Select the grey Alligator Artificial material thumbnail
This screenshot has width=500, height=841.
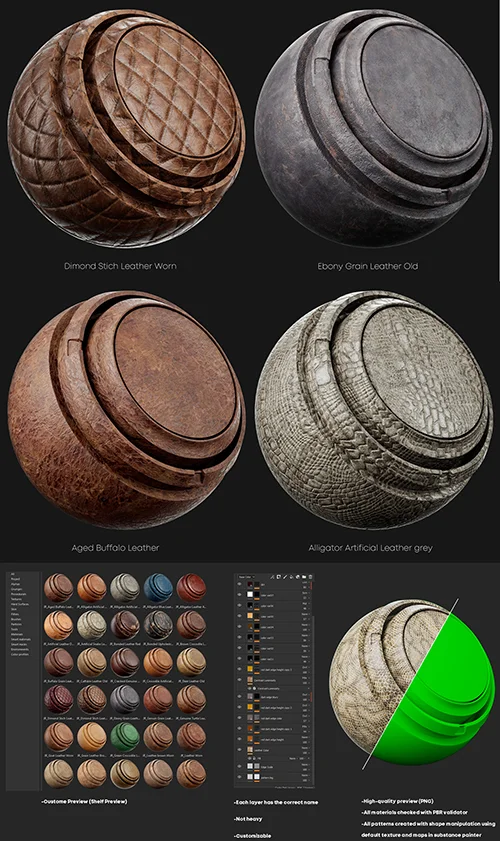coord(125,588)
